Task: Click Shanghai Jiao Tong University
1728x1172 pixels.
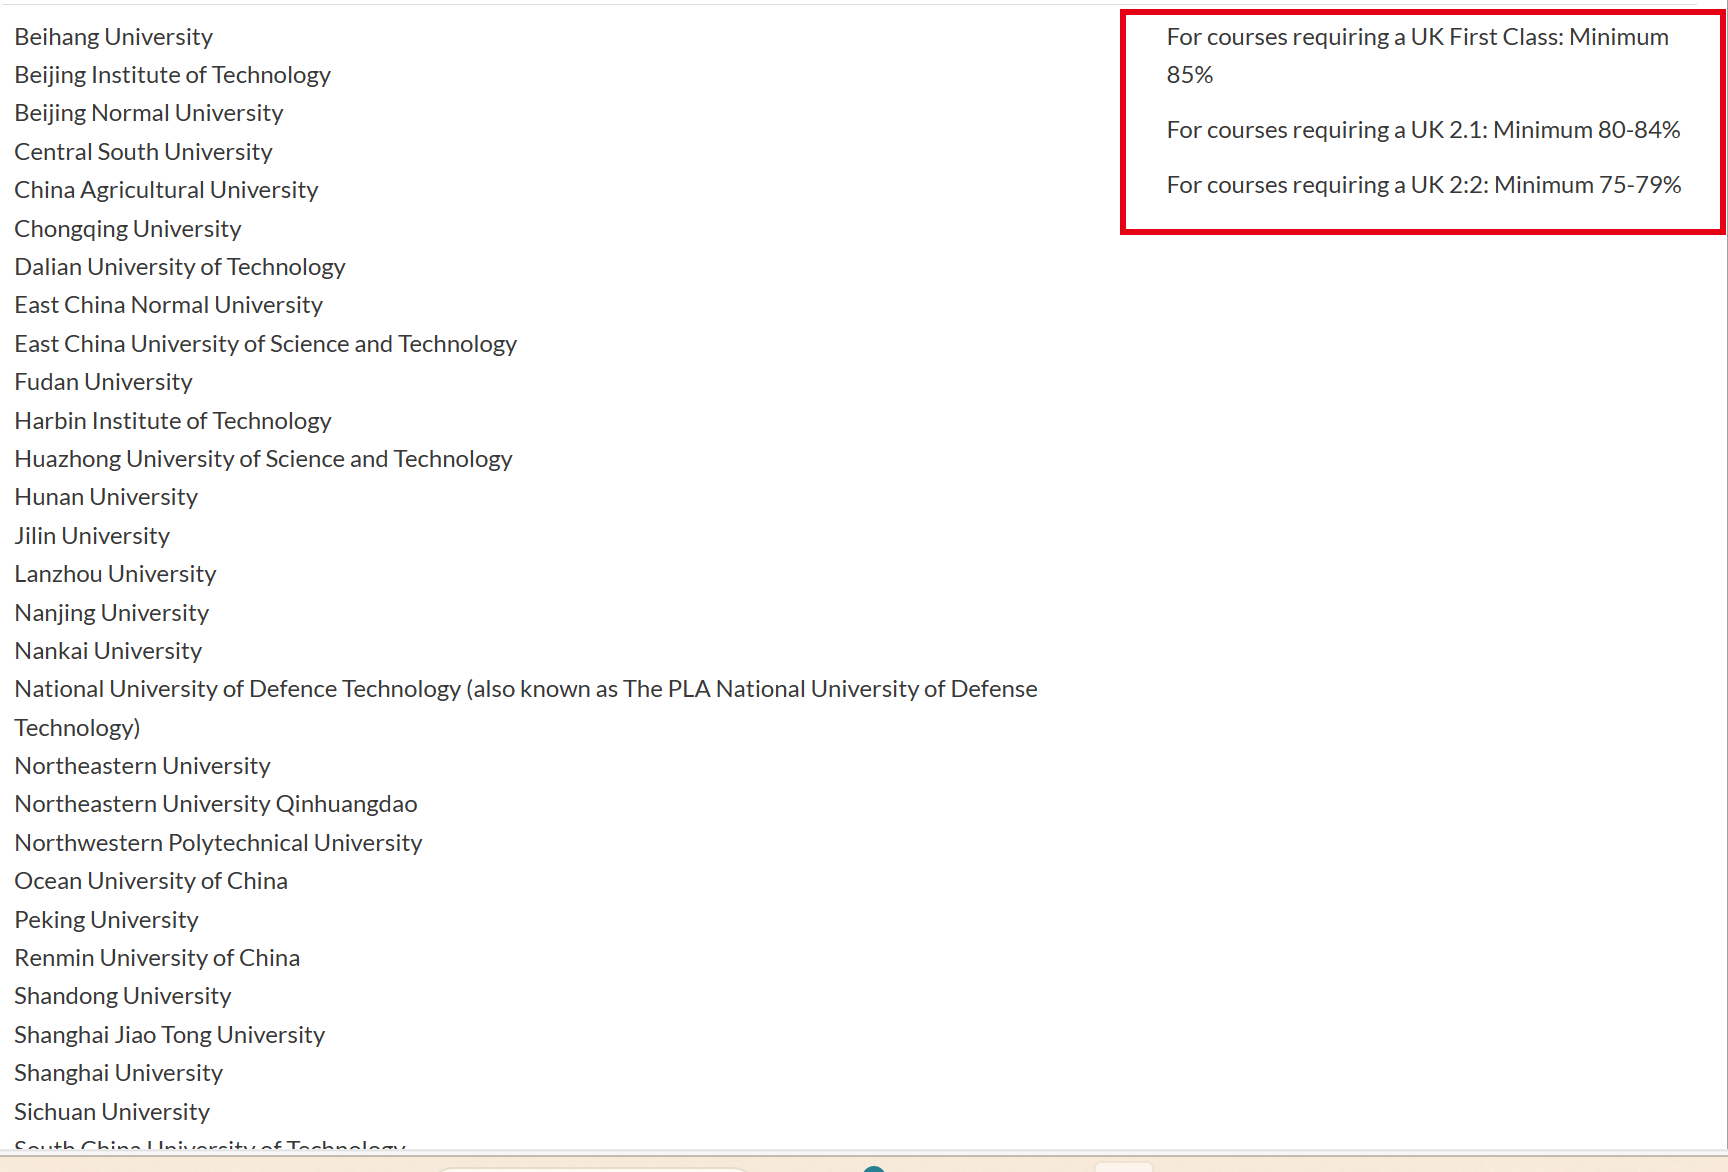Action: (x=169, y=1035)
